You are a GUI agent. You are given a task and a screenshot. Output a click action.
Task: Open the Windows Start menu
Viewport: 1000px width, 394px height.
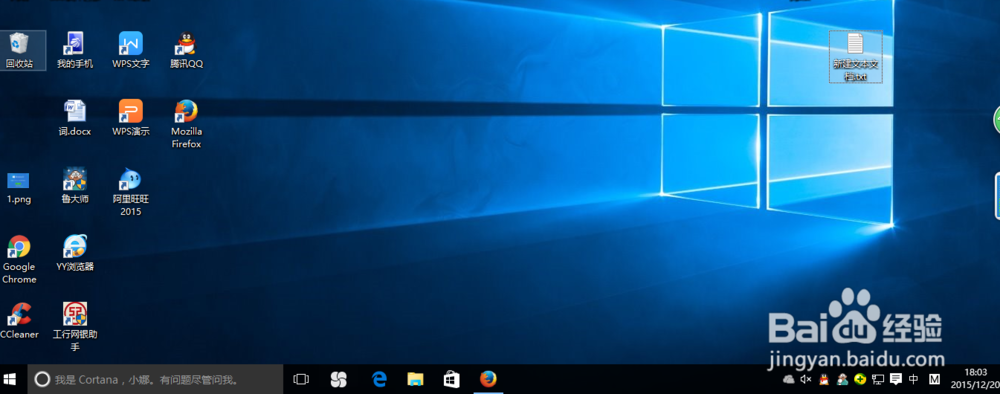tap(10, 379)
